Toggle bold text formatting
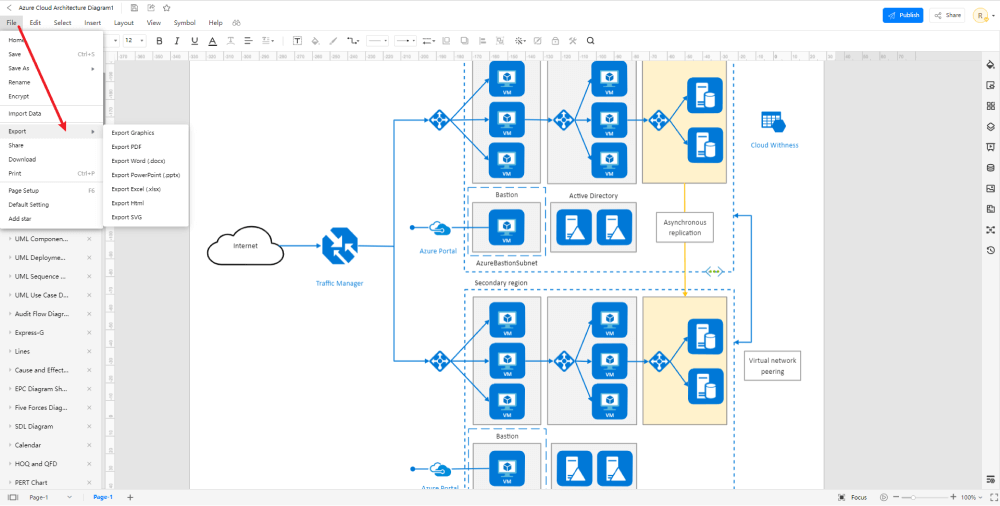 pyautogui.click(x=159, y=41)
